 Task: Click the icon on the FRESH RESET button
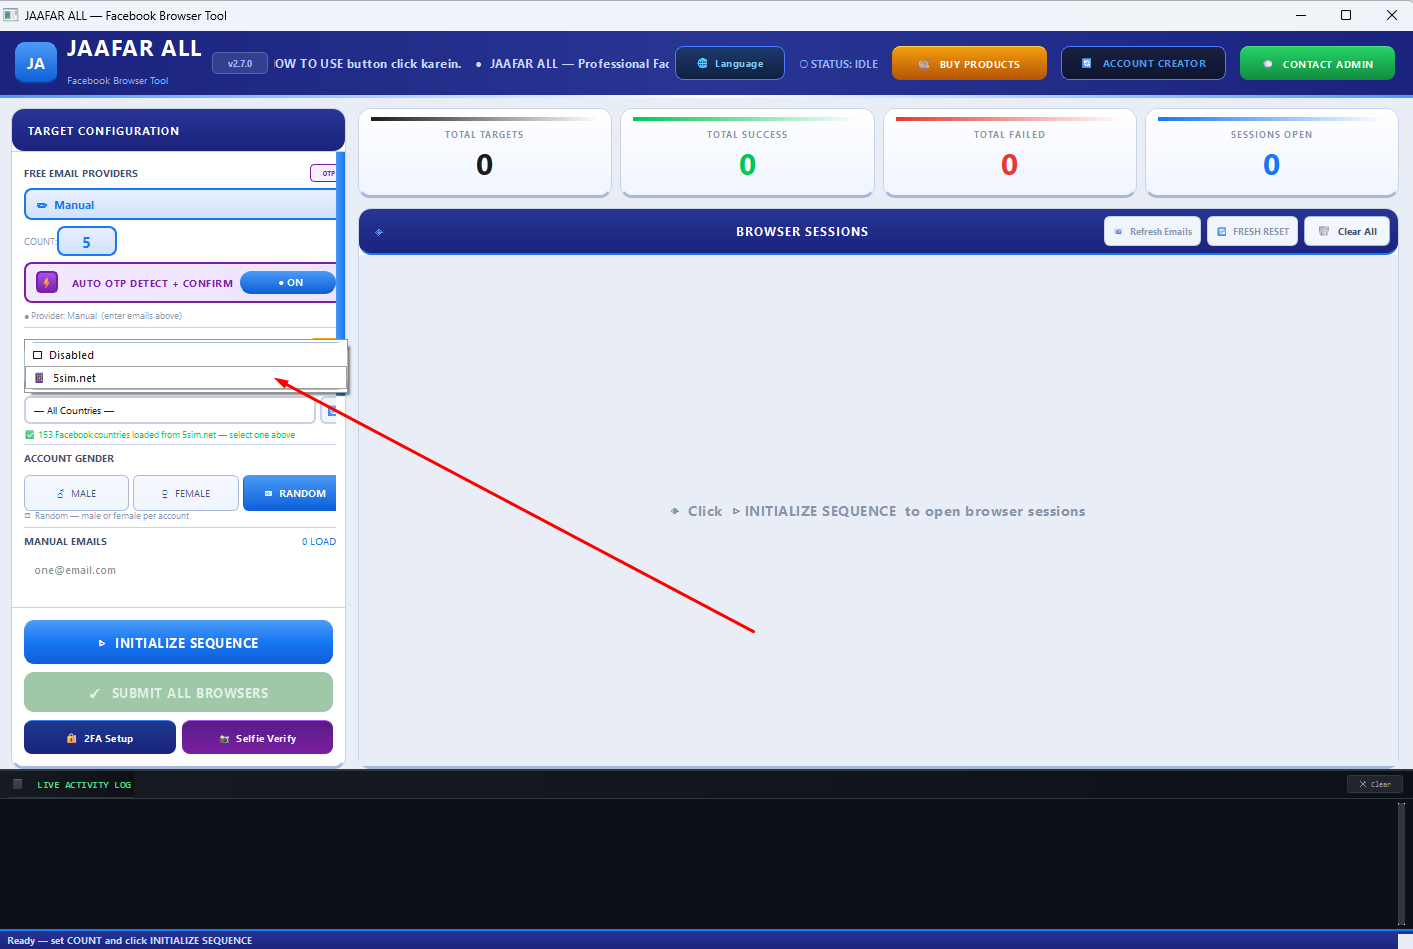point(1221,231)
